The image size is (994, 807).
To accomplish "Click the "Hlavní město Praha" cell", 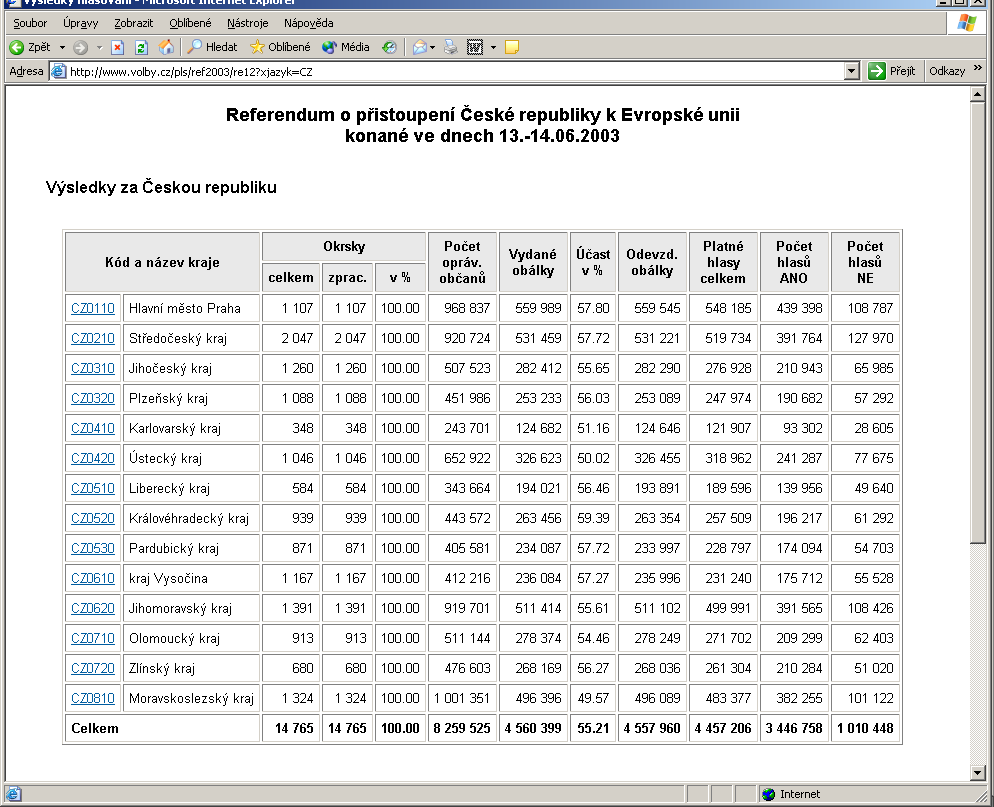I will tap(191, 308).
